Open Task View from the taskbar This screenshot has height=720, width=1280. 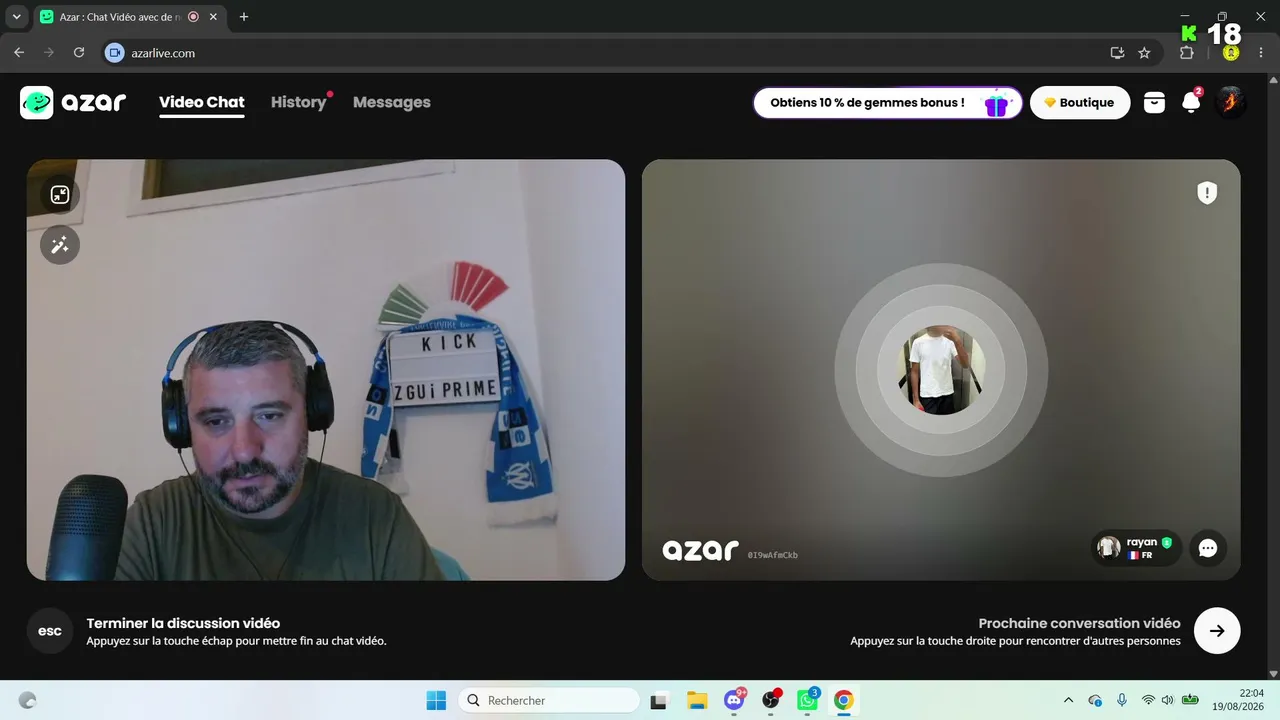click(658, 701)
